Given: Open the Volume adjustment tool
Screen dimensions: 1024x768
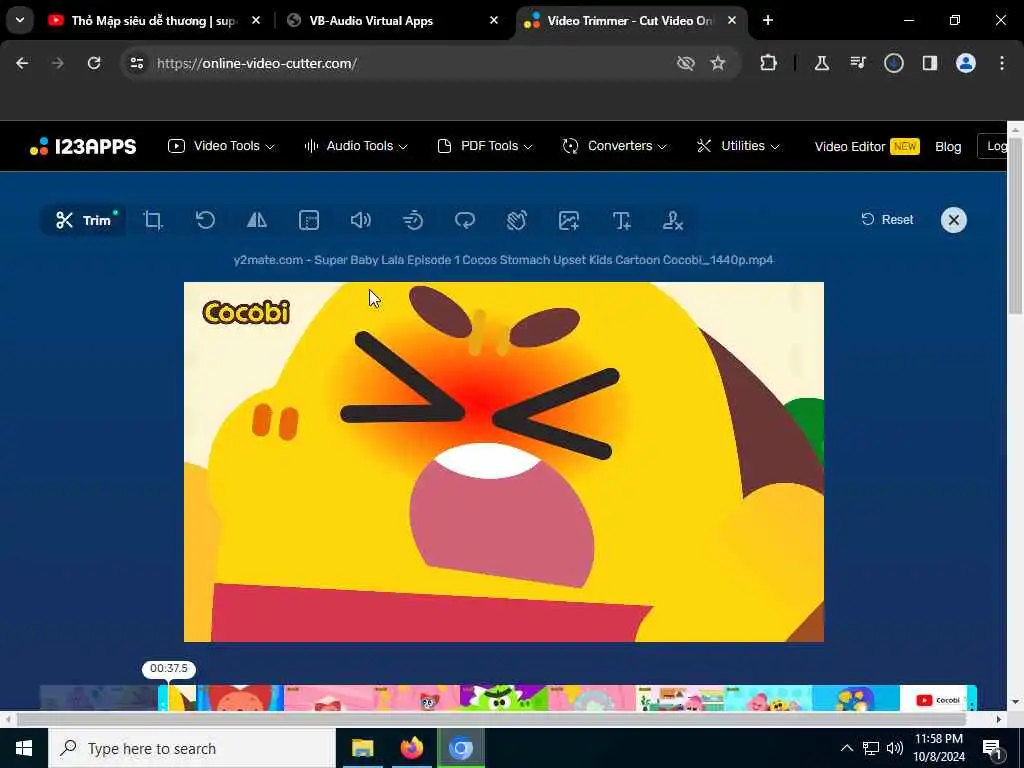Looking at the screenshot, I should click(360, 220).
